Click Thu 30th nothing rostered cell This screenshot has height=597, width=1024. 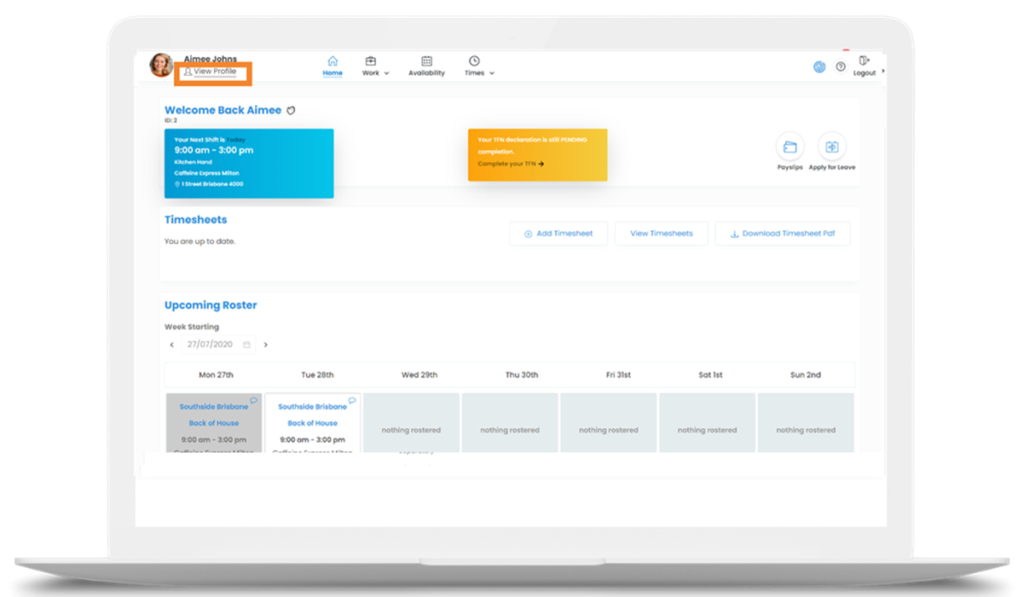click(510, 423)
